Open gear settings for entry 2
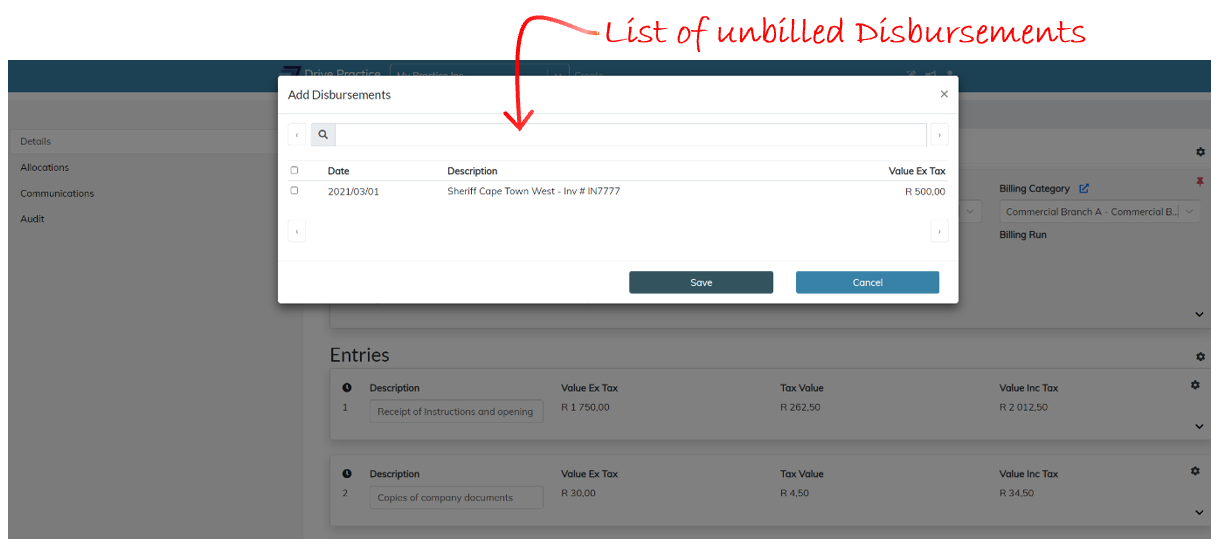1218x554 pixels. 1195,471
